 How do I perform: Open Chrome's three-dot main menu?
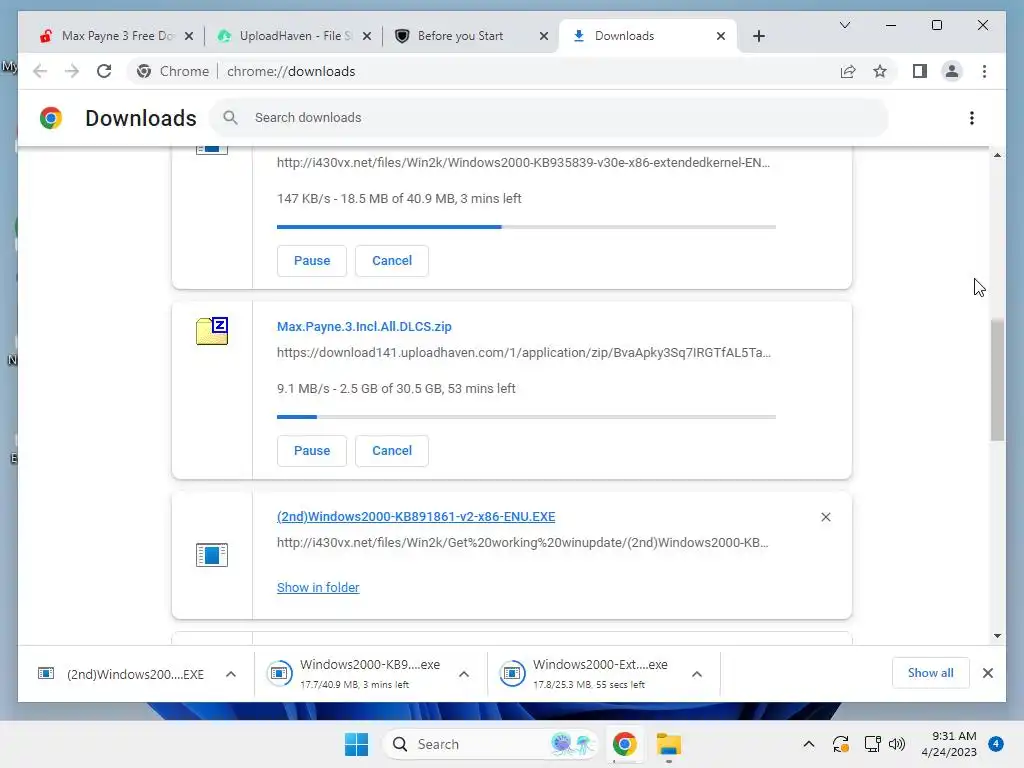point(984,71)
